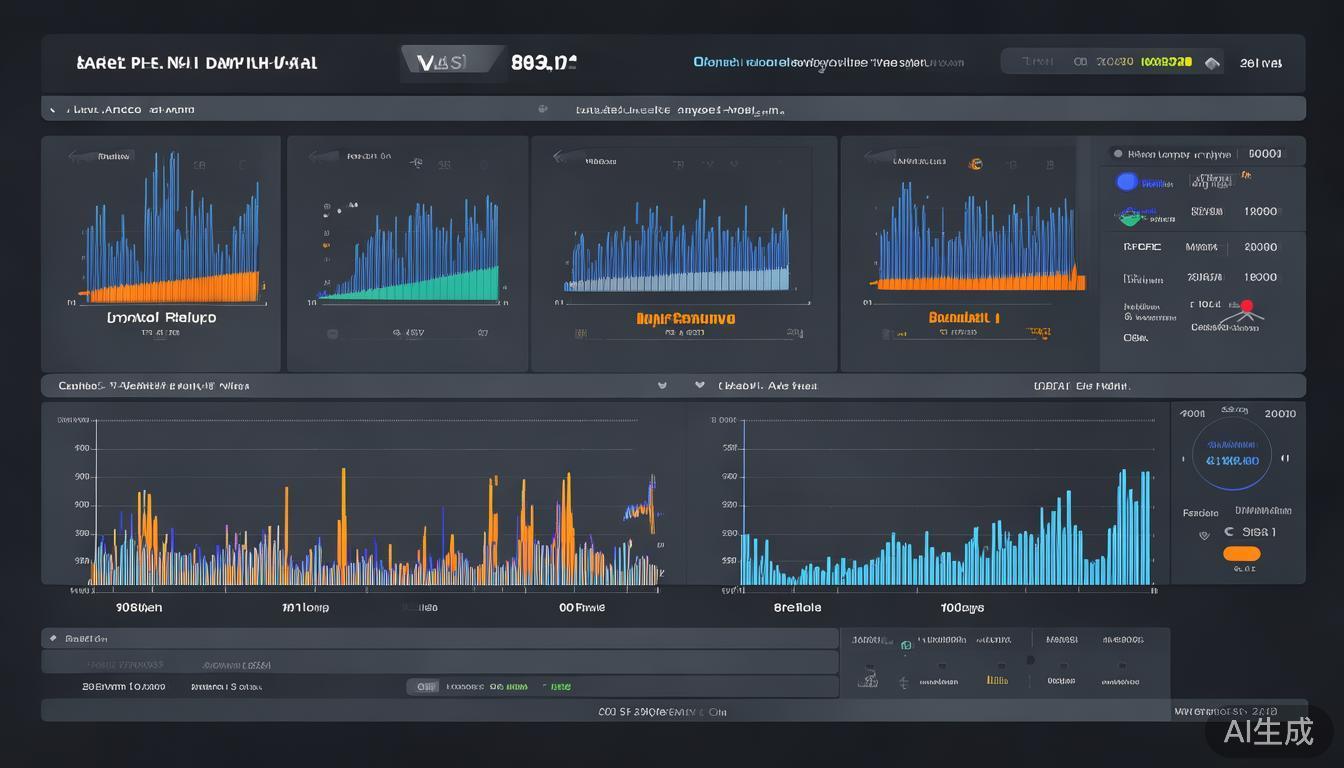Click the blue circle icon in the side legend
The image size is (1344, 768).
point(1127,182)
